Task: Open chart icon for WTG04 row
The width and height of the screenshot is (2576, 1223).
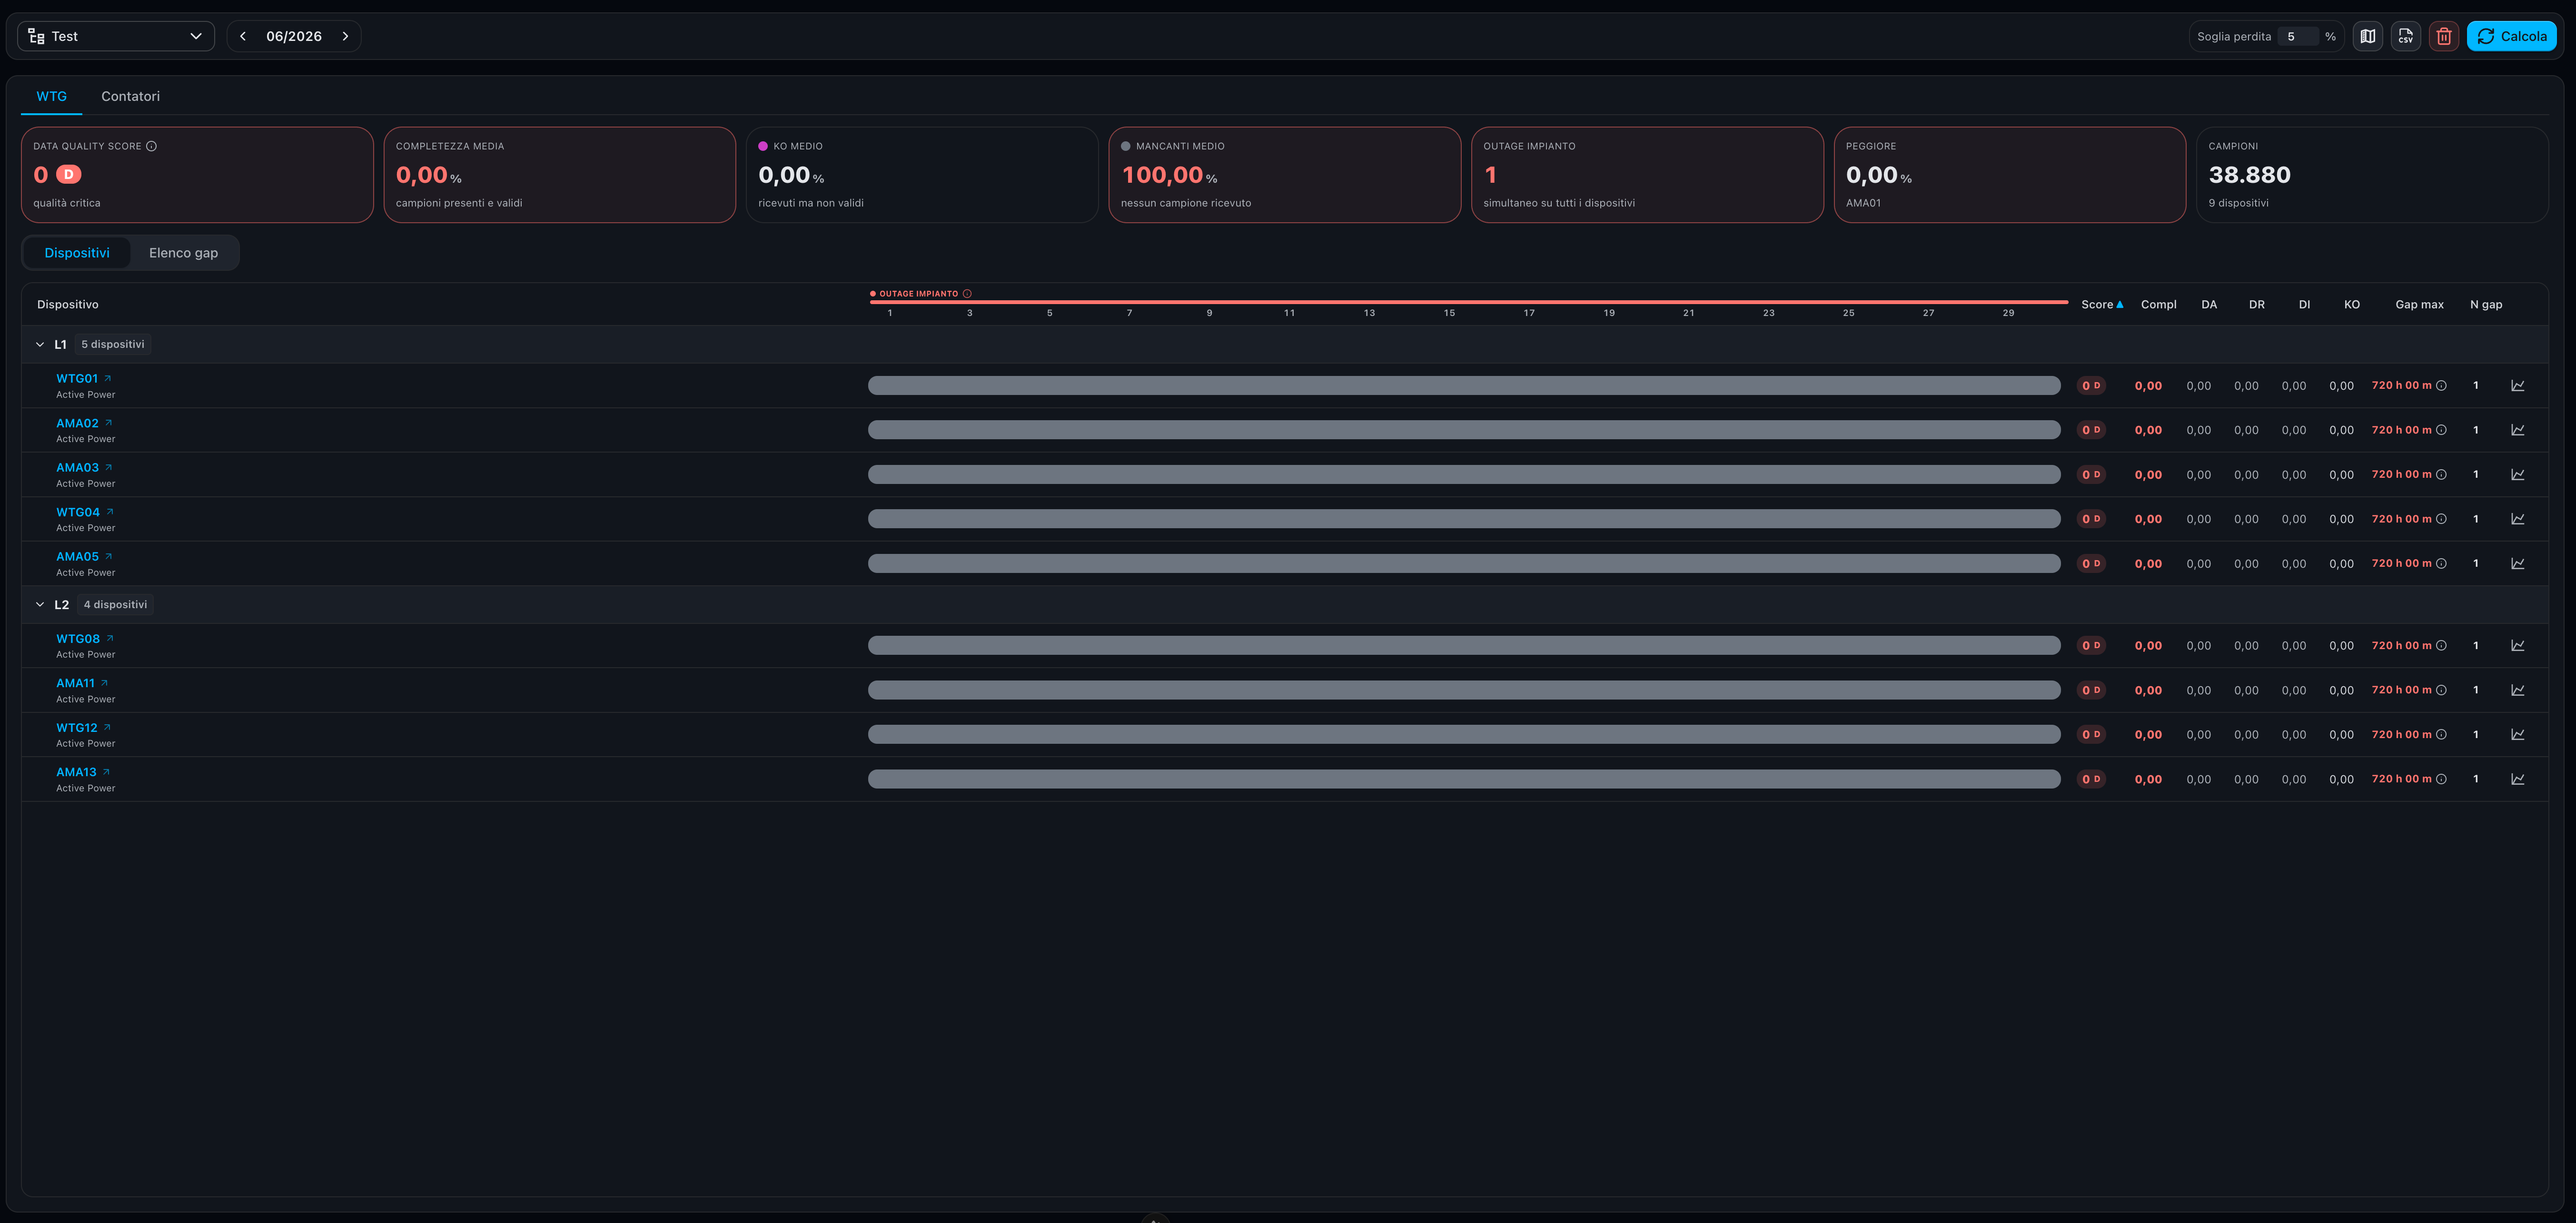Action: pyautogui.click(x=2517, y=519)
